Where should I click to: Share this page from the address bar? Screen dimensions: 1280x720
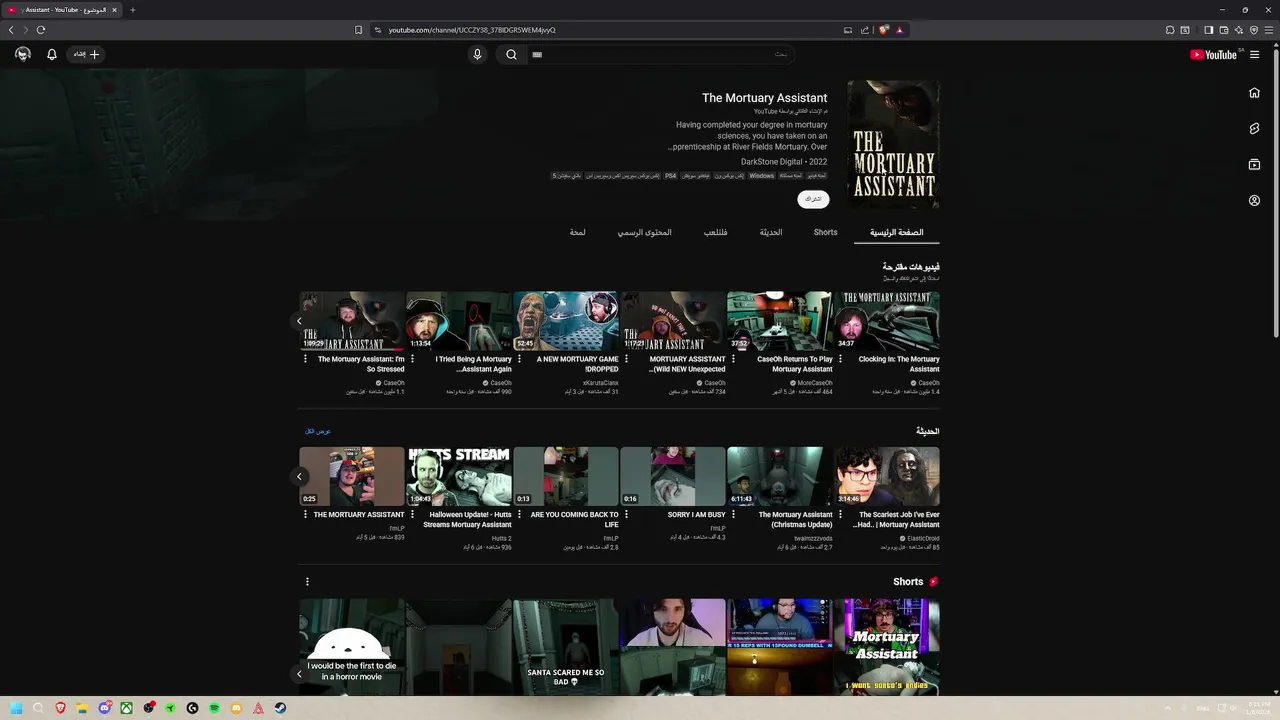coord(865,30)
